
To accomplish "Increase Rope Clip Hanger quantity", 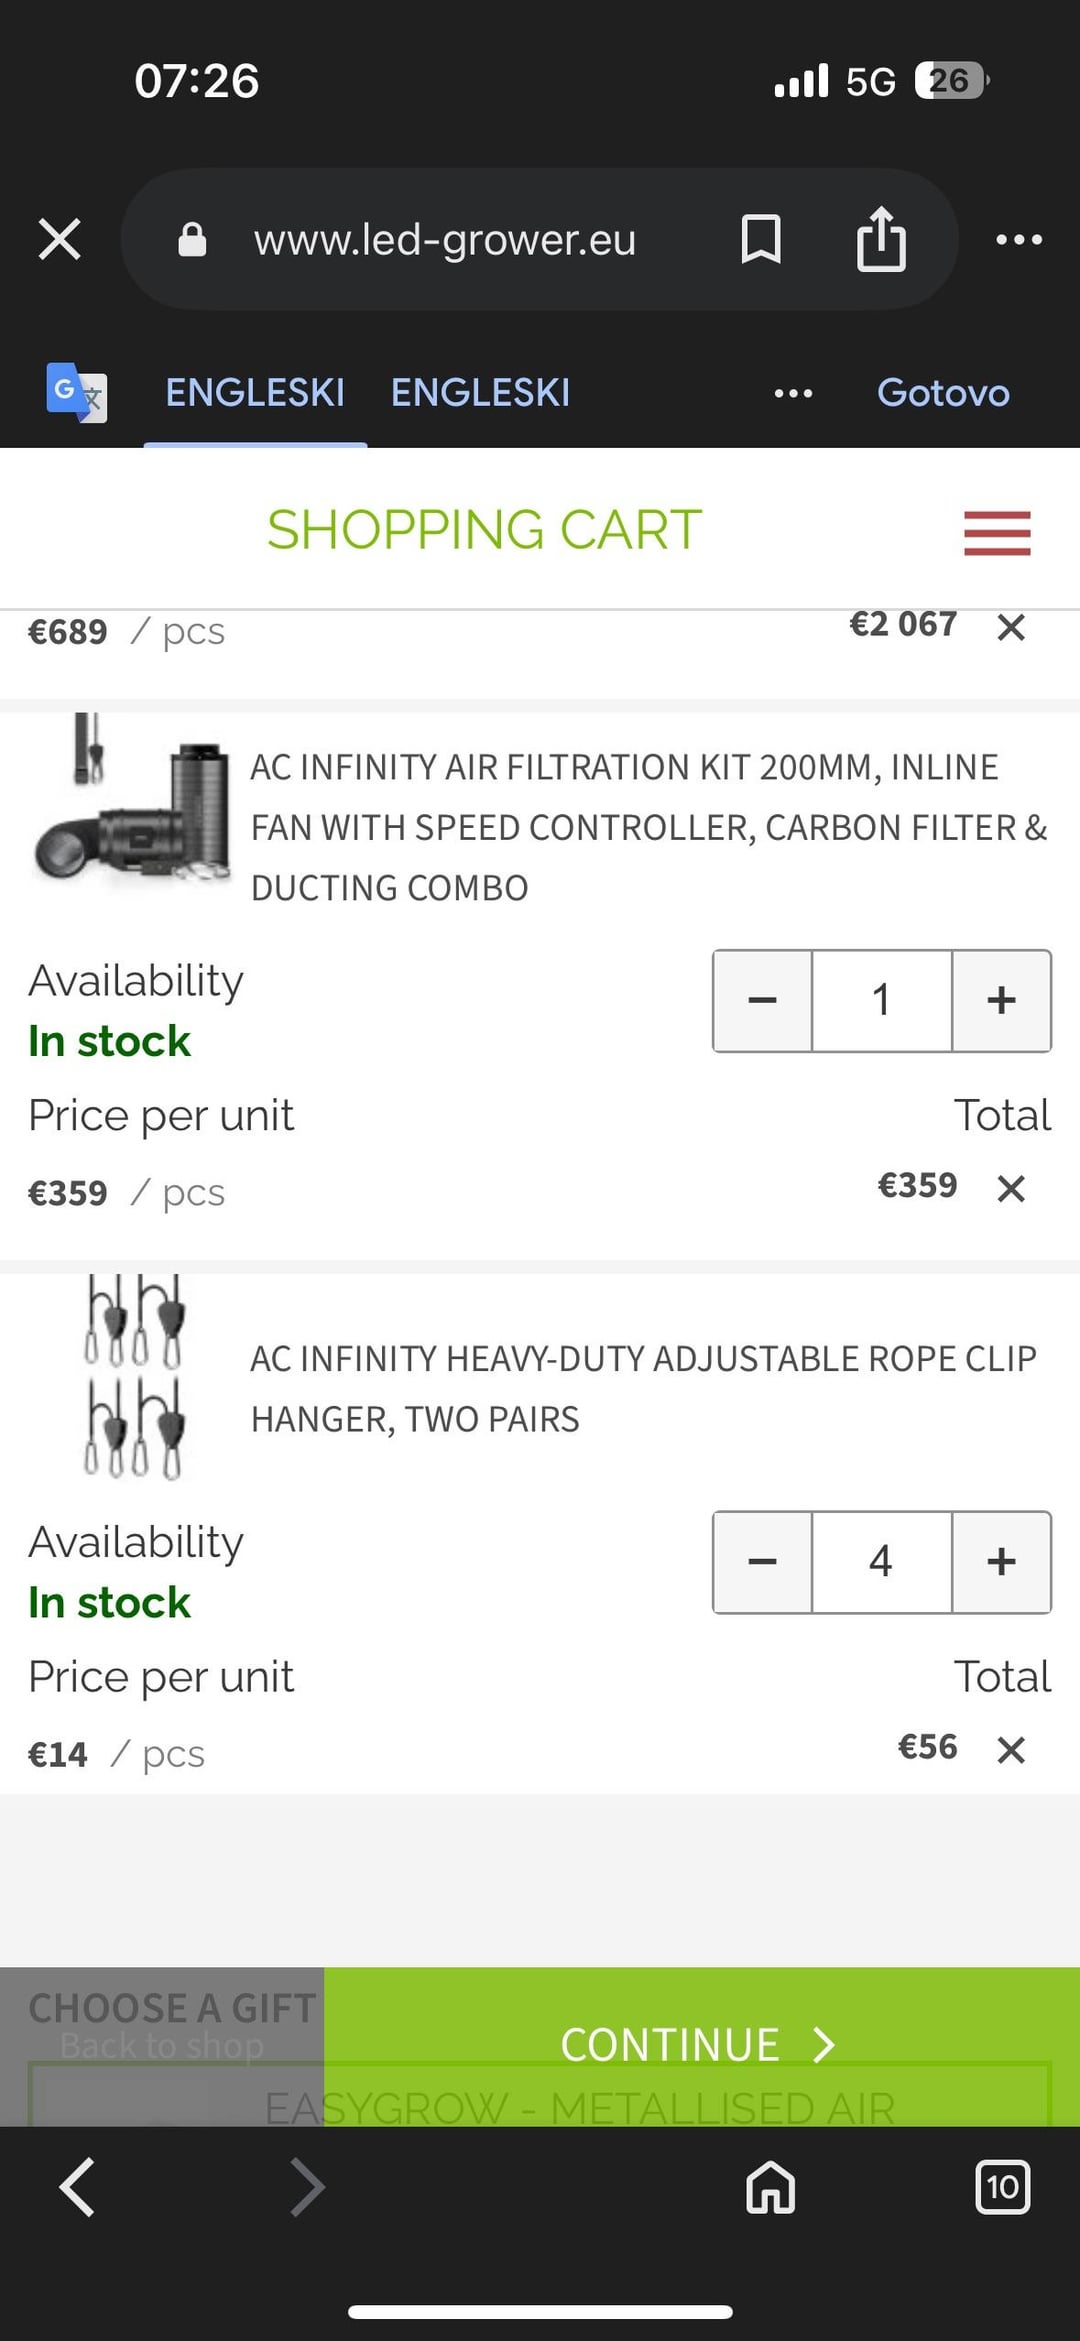I will click(1001, 1562).
